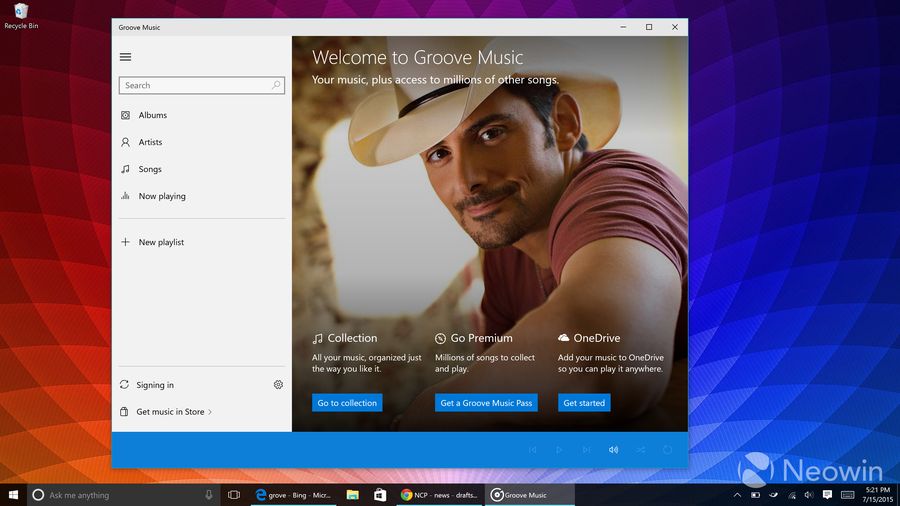
Task: Open the Action Center notifications icon
Action: (827, 495)
